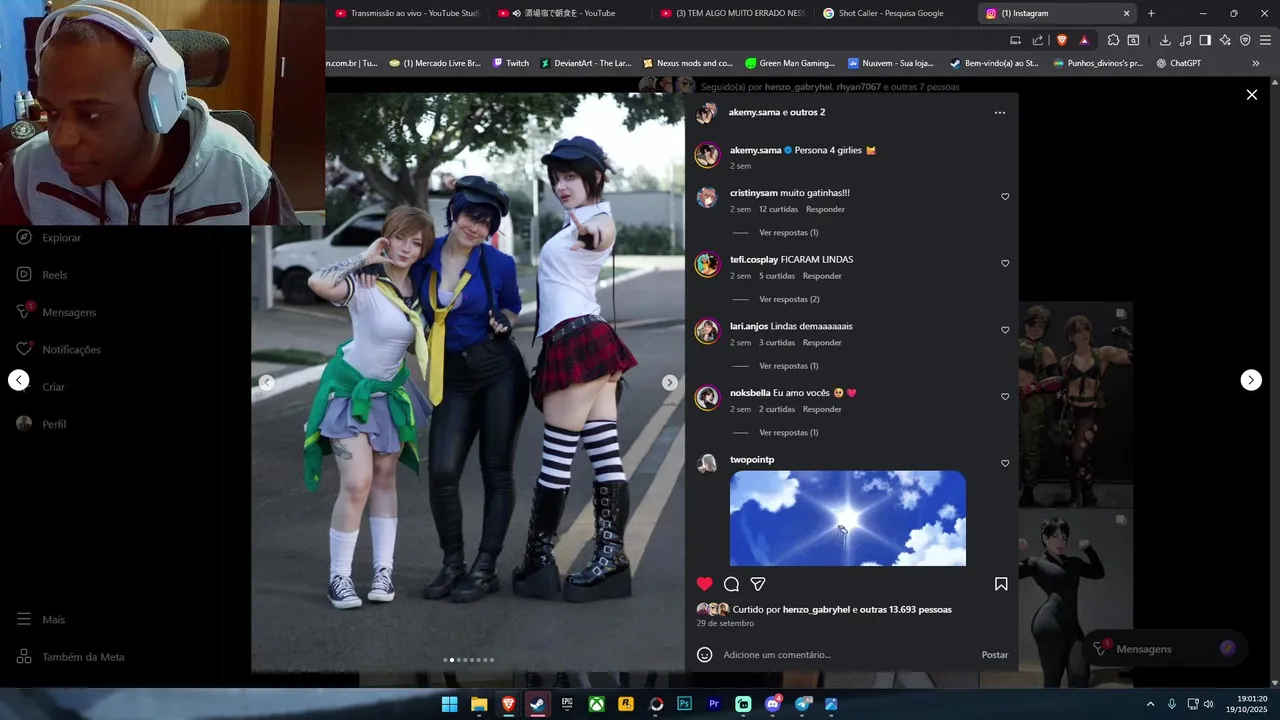
Task: Like cristinysam's comment with its heart
Action: (x=1005, y=197)
